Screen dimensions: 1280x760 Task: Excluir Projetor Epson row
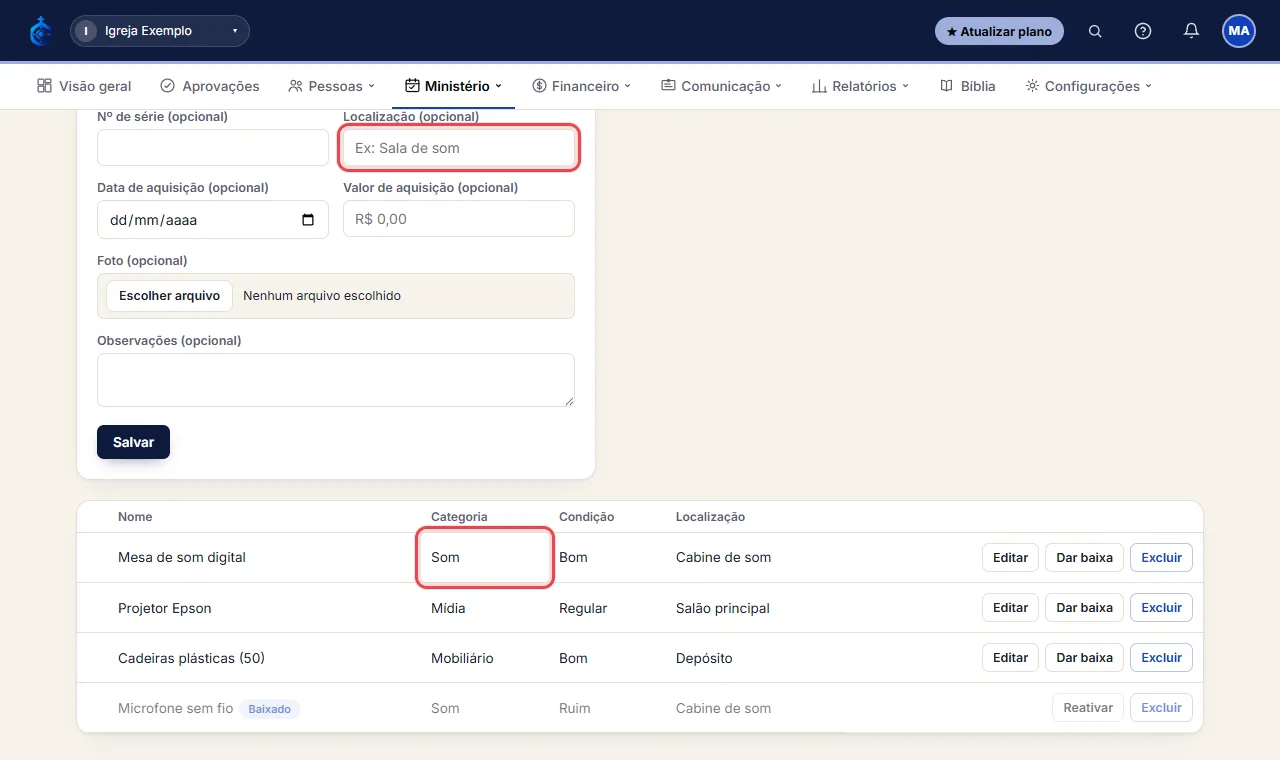pos(1161,607)
